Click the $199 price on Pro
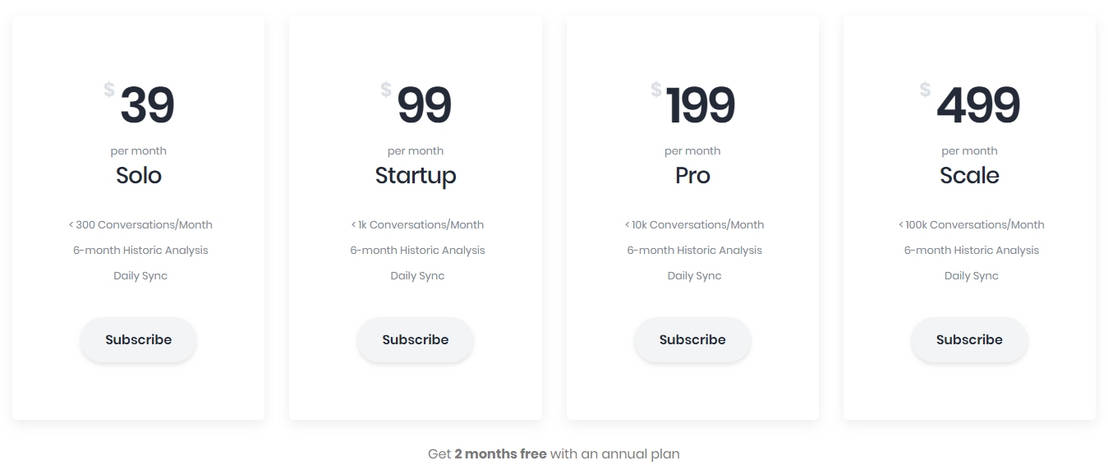 (x=699, y=106)
